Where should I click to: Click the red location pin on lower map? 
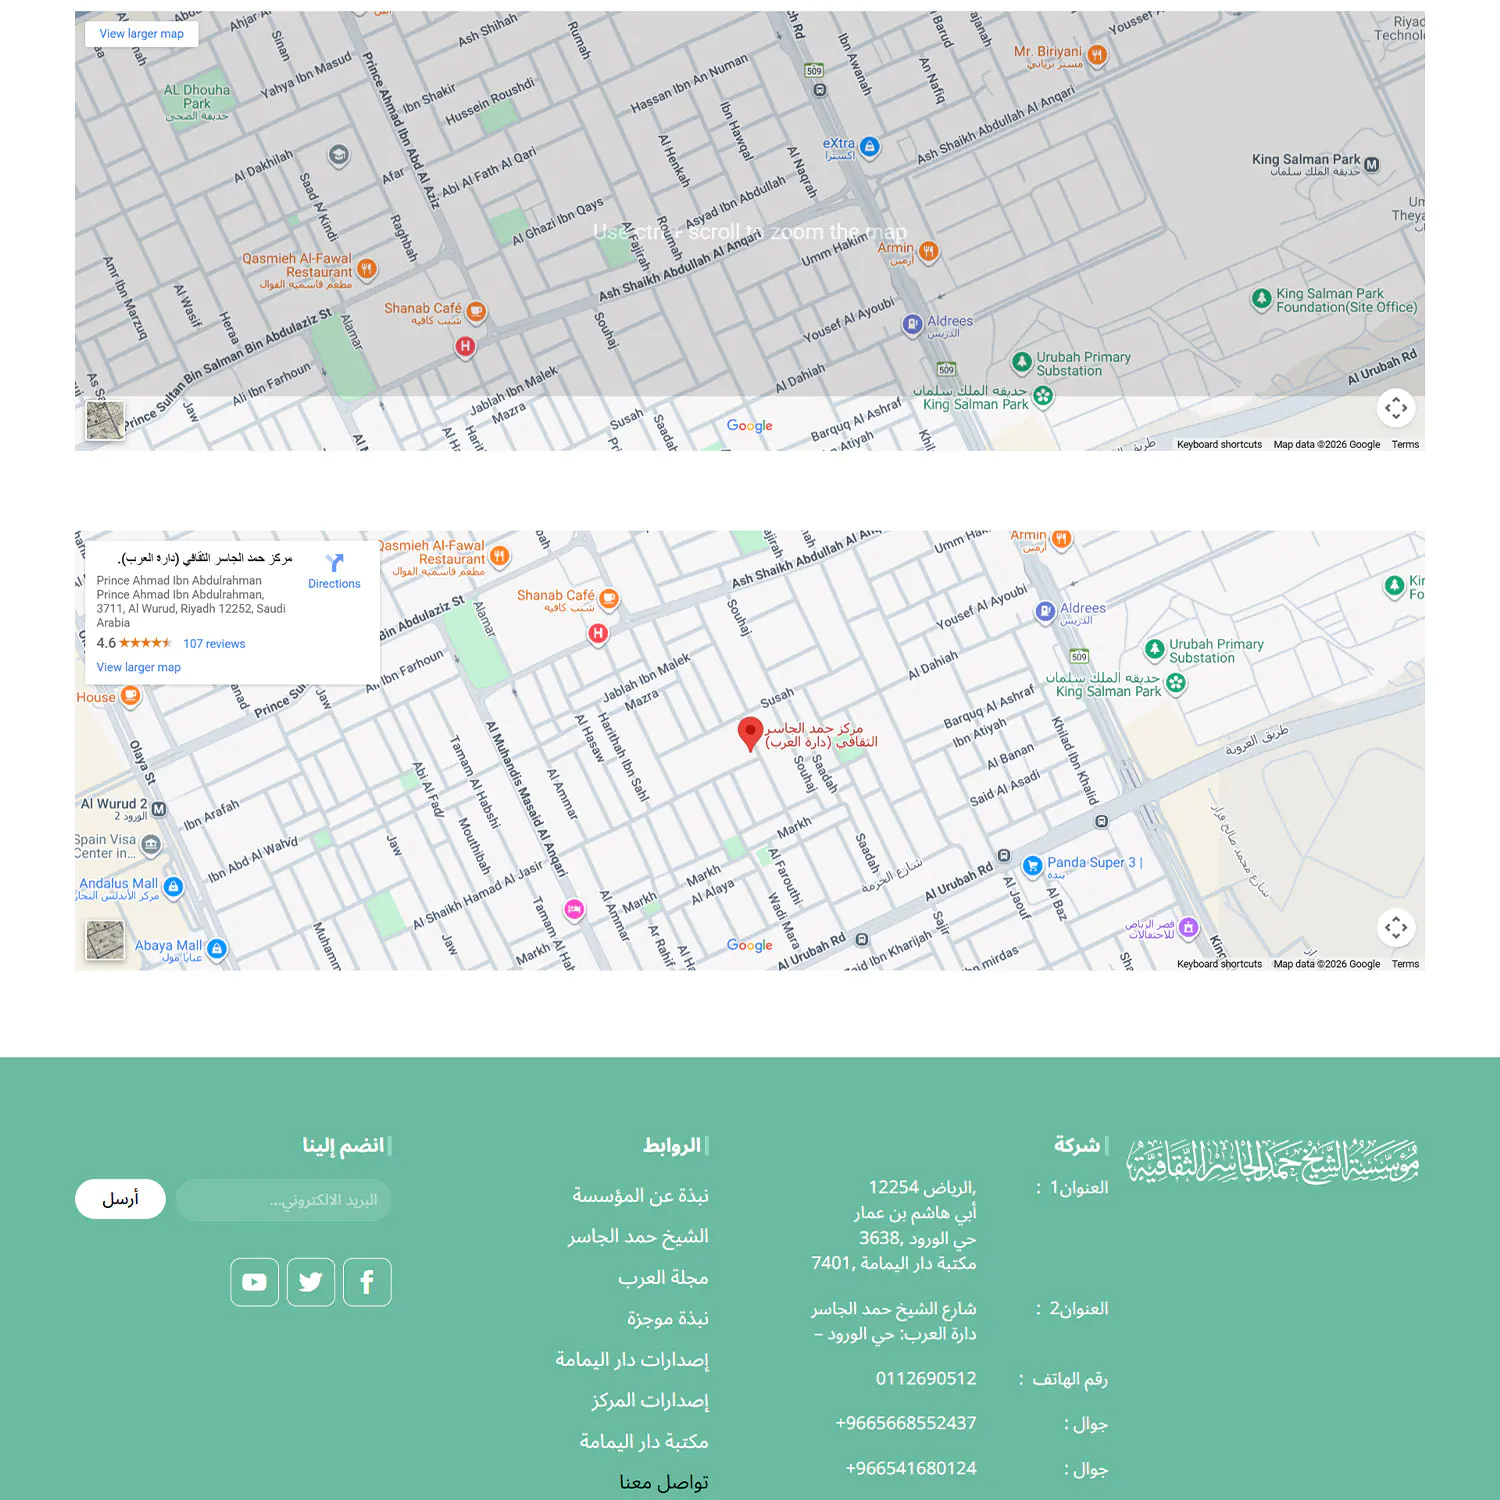(x=750, y=733)
